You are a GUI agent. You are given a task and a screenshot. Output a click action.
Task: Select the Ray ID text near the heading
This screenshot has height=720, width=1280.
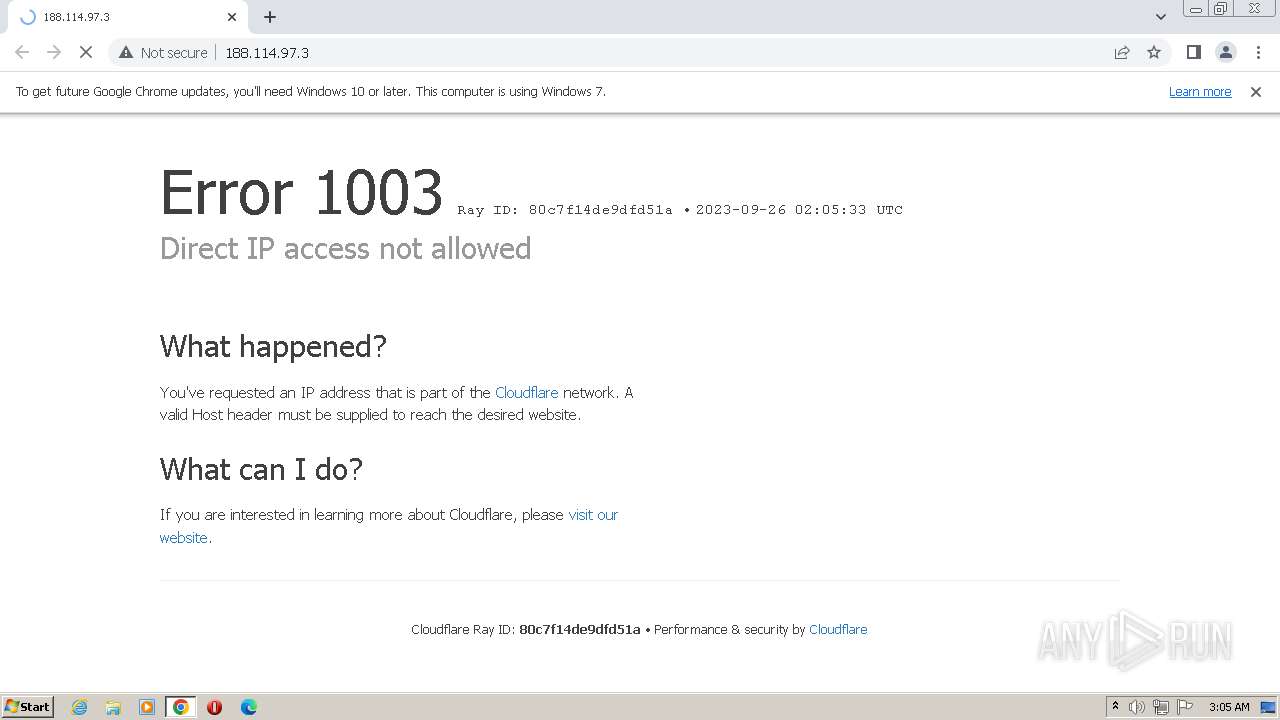coord(565,210)
